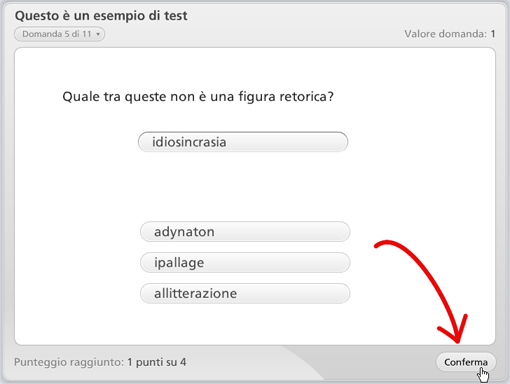Image resolution: width=510 pixels, height=384 pixels.
Task: Click the hand pointer icon on Conferma
Action: coord(483,375)
